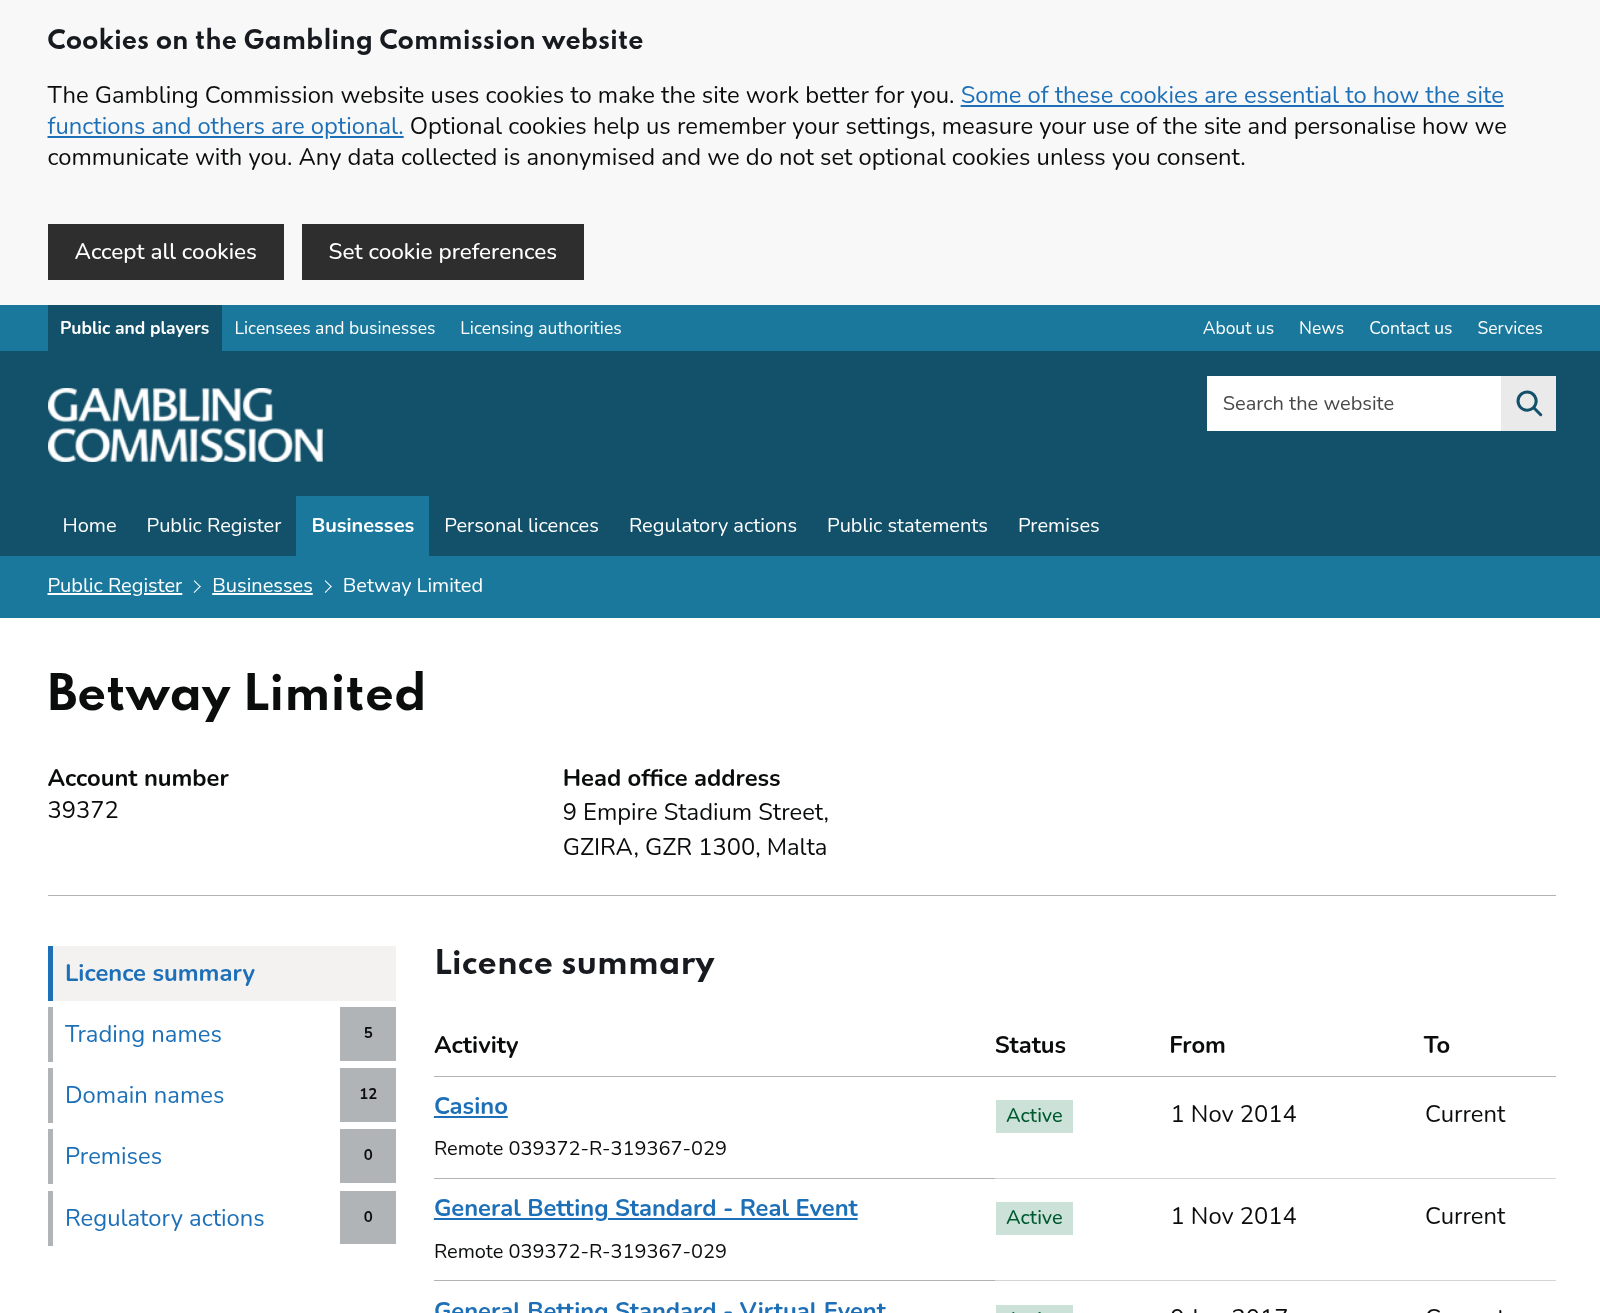Image resolution: width=1600 pixels, height=1313 pixels.
Task: Click the account number 39372
Action: click(x=83, y=811)
